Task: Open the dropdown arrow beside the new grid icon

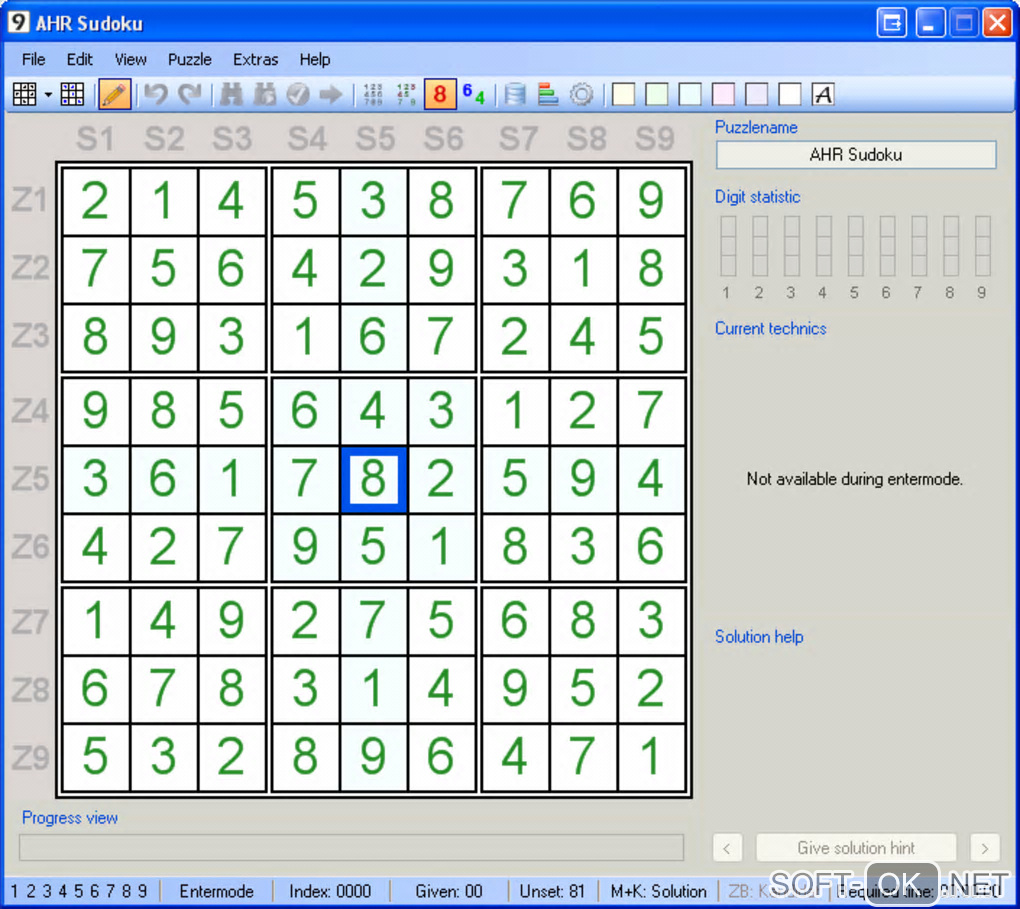Action: point(48,95)
